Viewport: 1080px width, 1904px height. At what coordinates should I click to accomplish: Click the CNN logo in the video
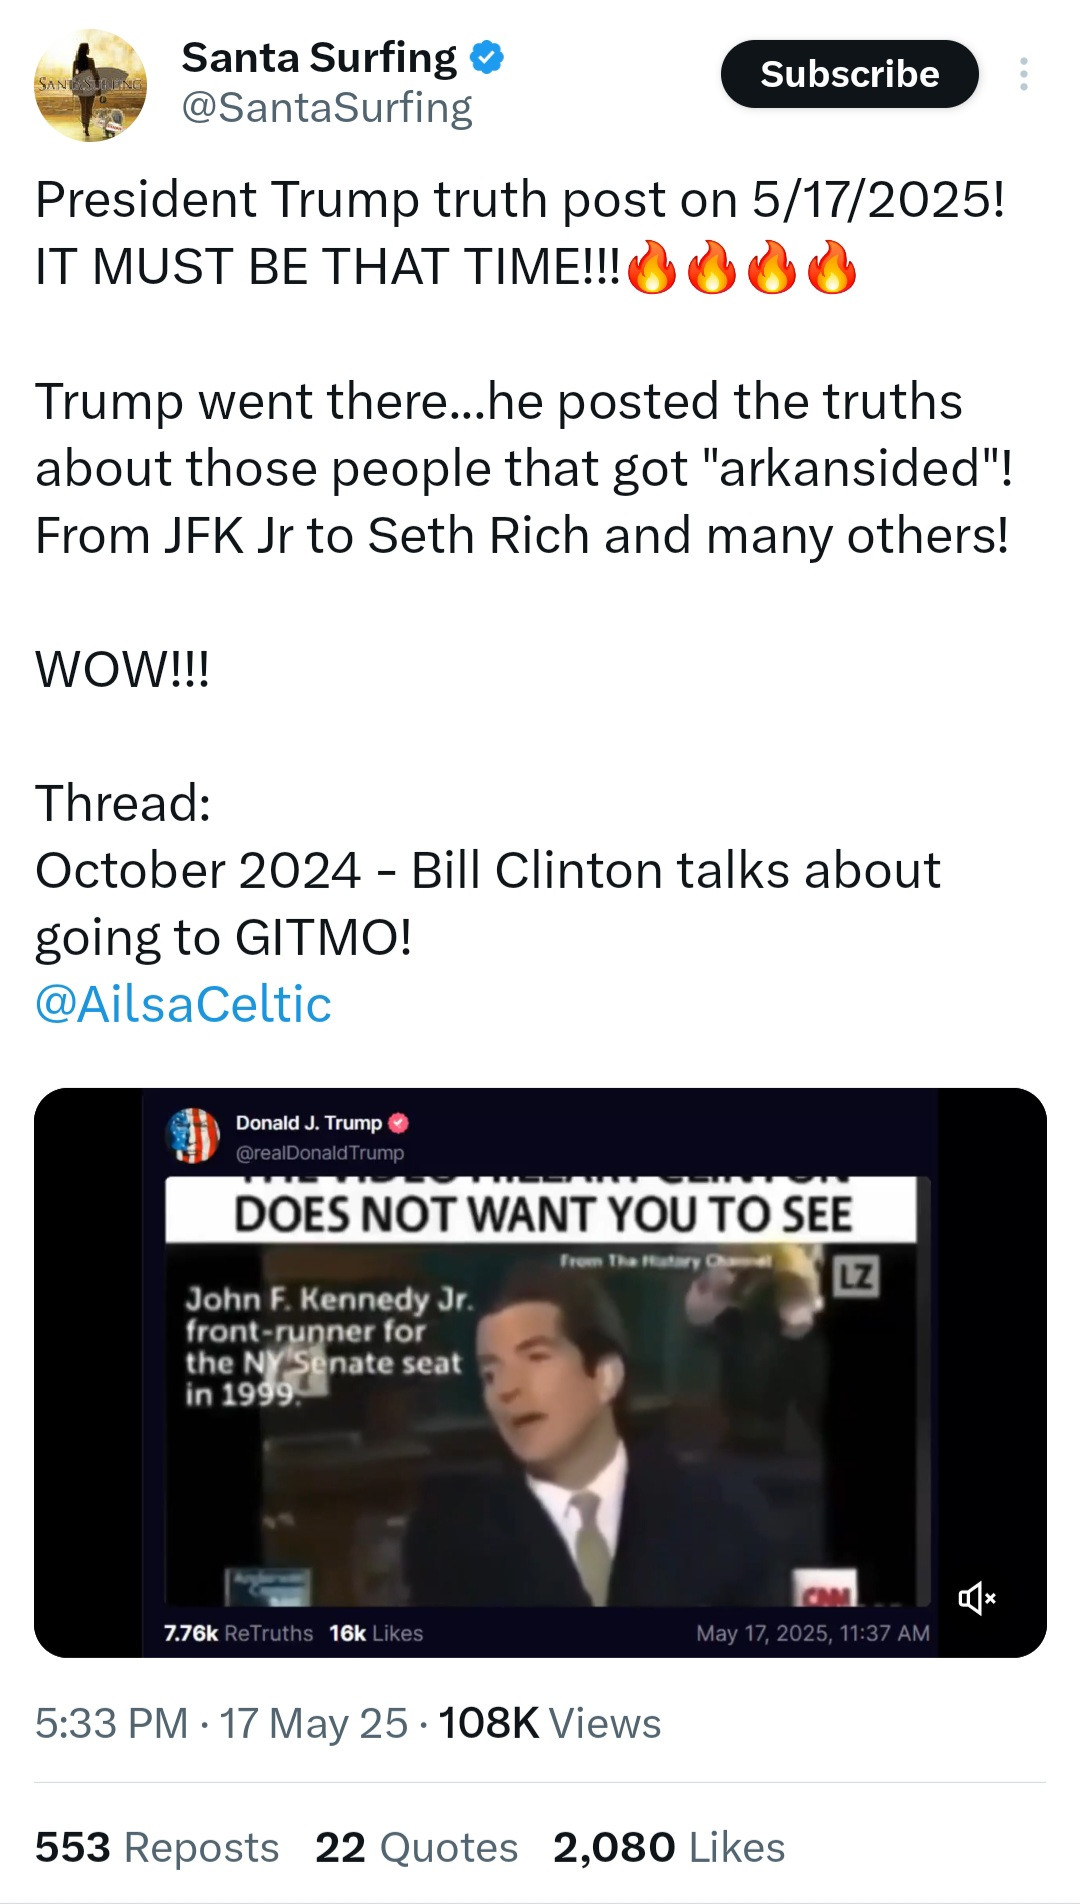[x=828, y=1588]
